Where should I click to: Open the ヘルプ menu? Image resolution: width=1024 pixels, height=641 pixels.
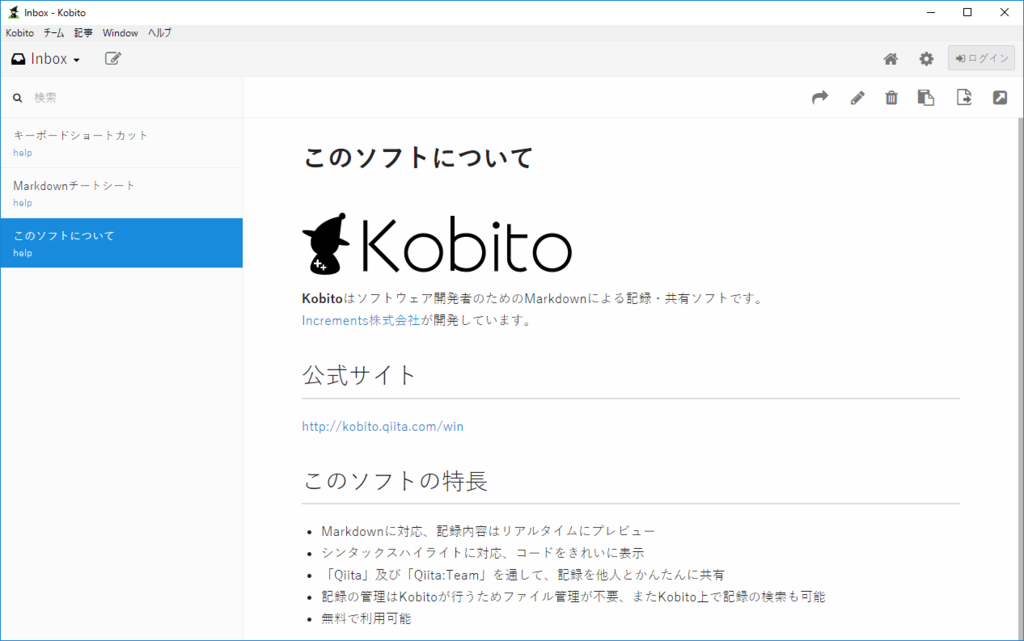coord(159,33)
